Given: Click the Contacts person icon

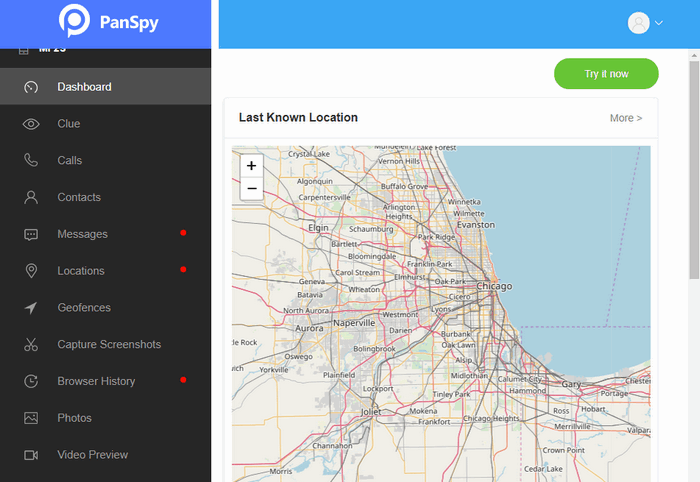Looking at the screenshot, I should [x=31, y=197].
